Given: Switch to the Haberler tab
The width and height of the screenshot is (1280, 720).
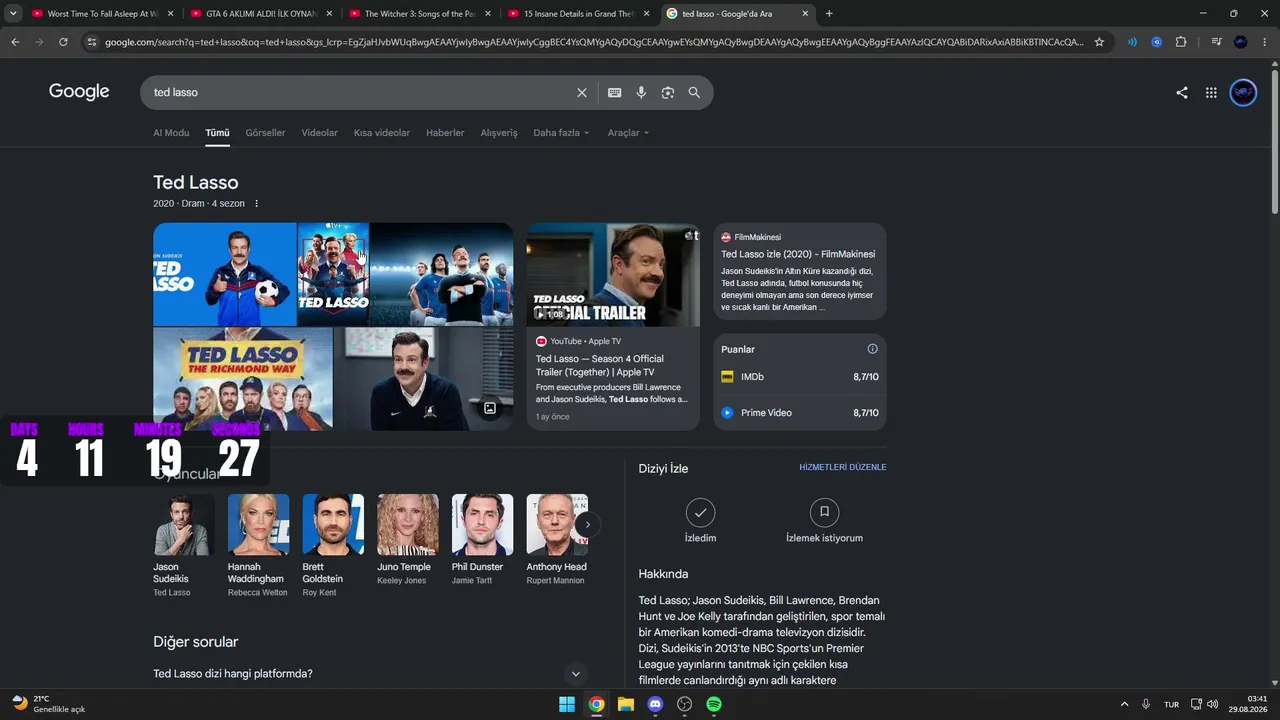Looking at the screenshot, I should click(x=445, y=133).
